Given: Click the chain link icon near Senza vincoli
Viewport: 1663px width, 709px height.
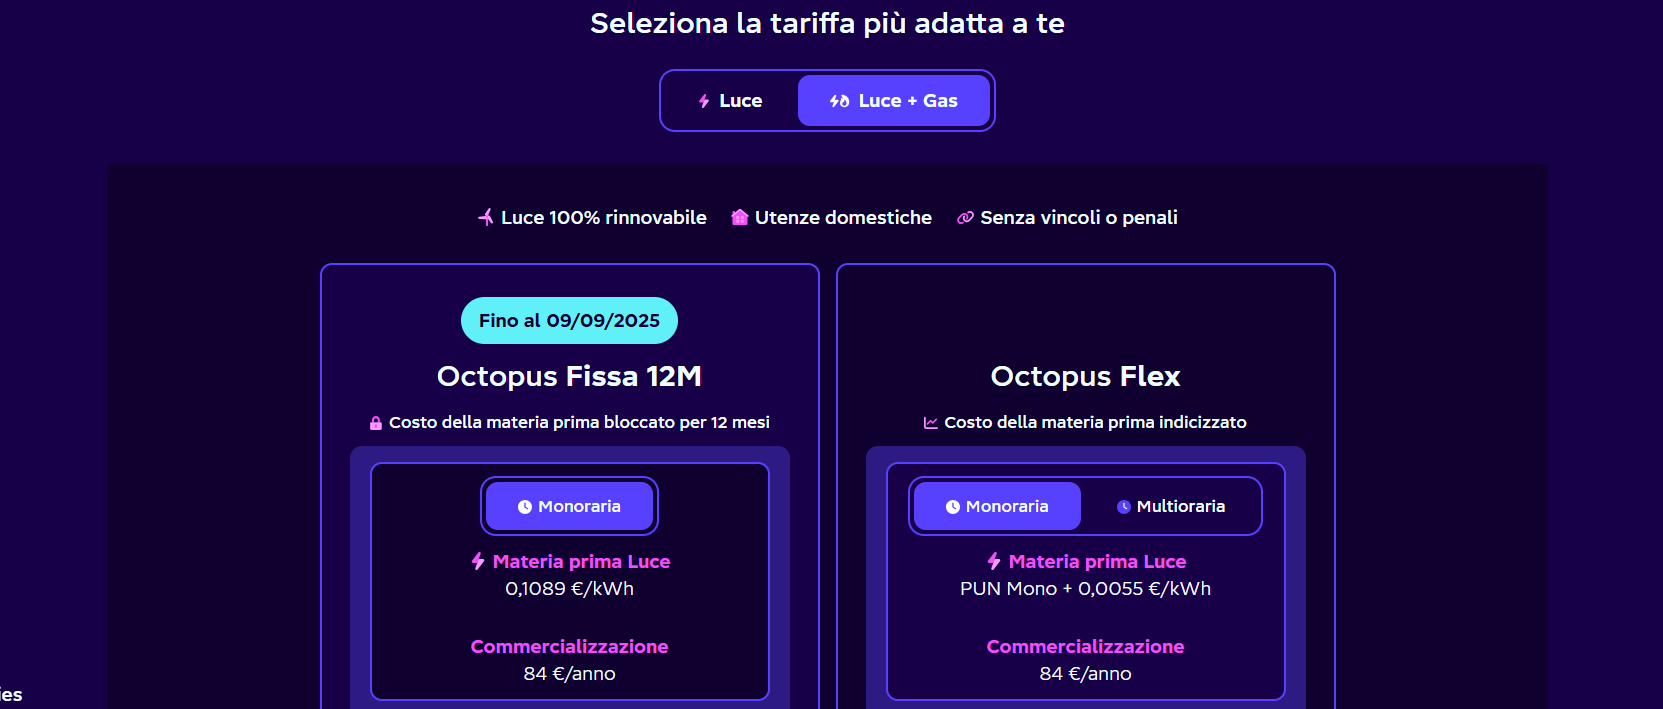Looking at the screenshot, I should [x=965, y=218].
